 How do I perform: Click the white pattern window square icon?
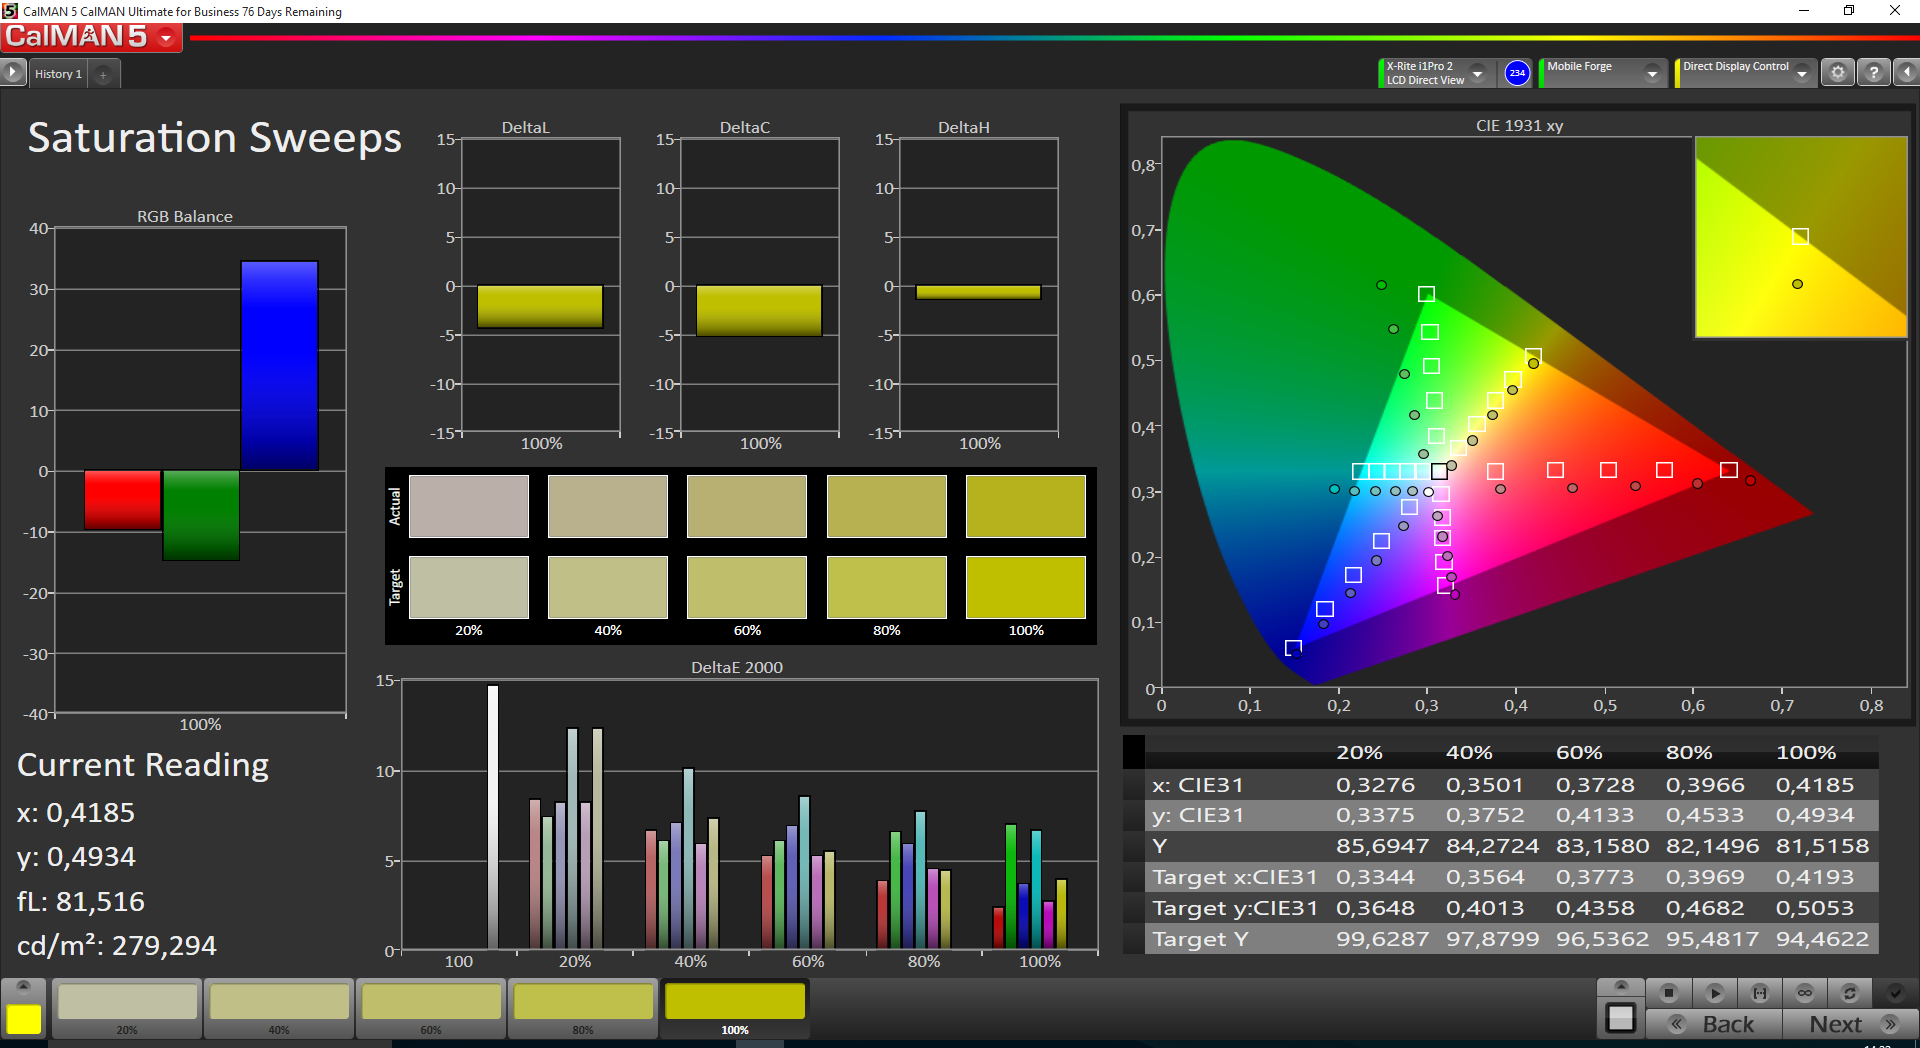click(x=1621, y=1019)
